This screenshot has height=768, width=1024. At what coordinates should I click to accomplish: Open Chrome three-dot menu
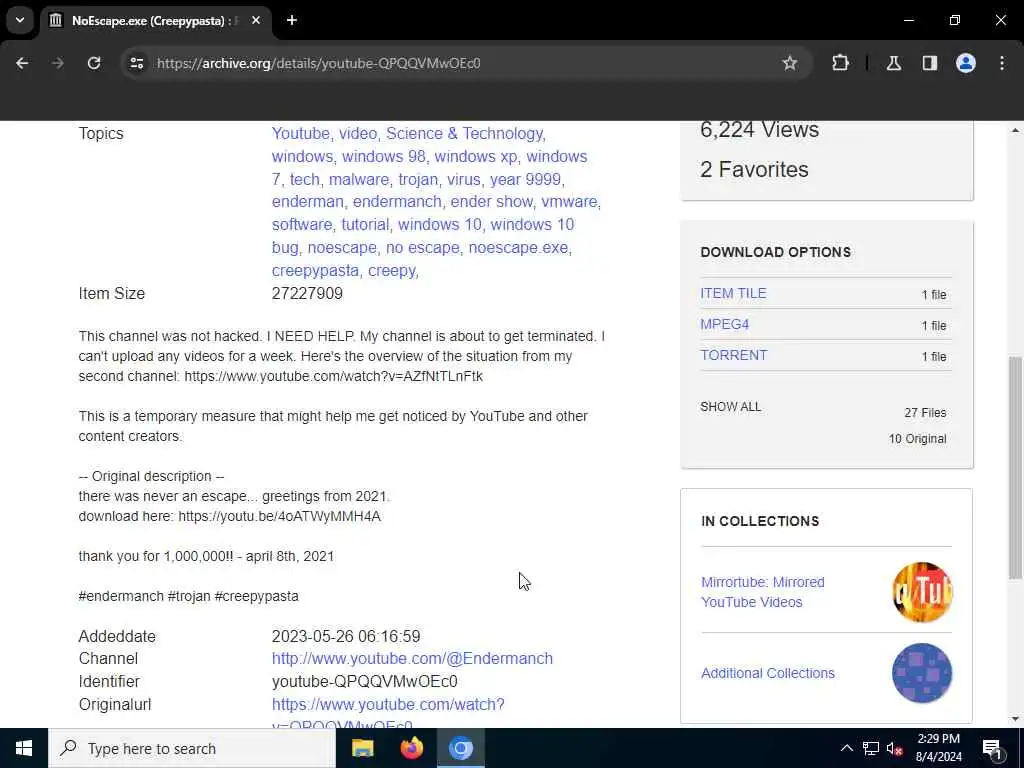pos(1002,63)
